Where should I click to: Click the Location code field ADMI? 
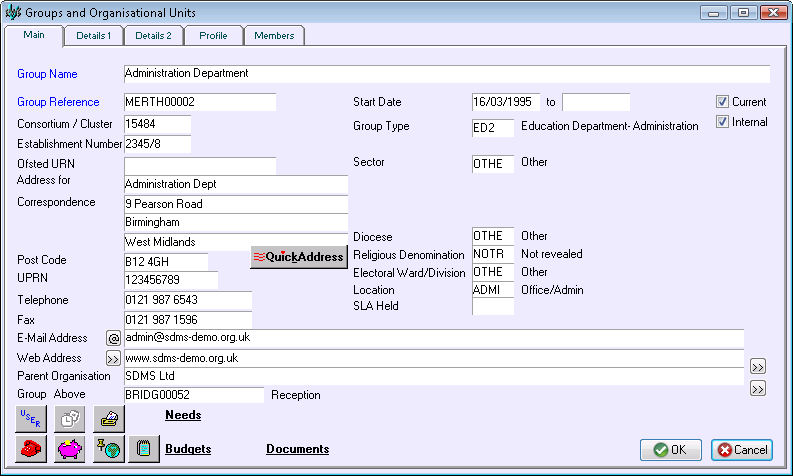click(x=493, y=290)
